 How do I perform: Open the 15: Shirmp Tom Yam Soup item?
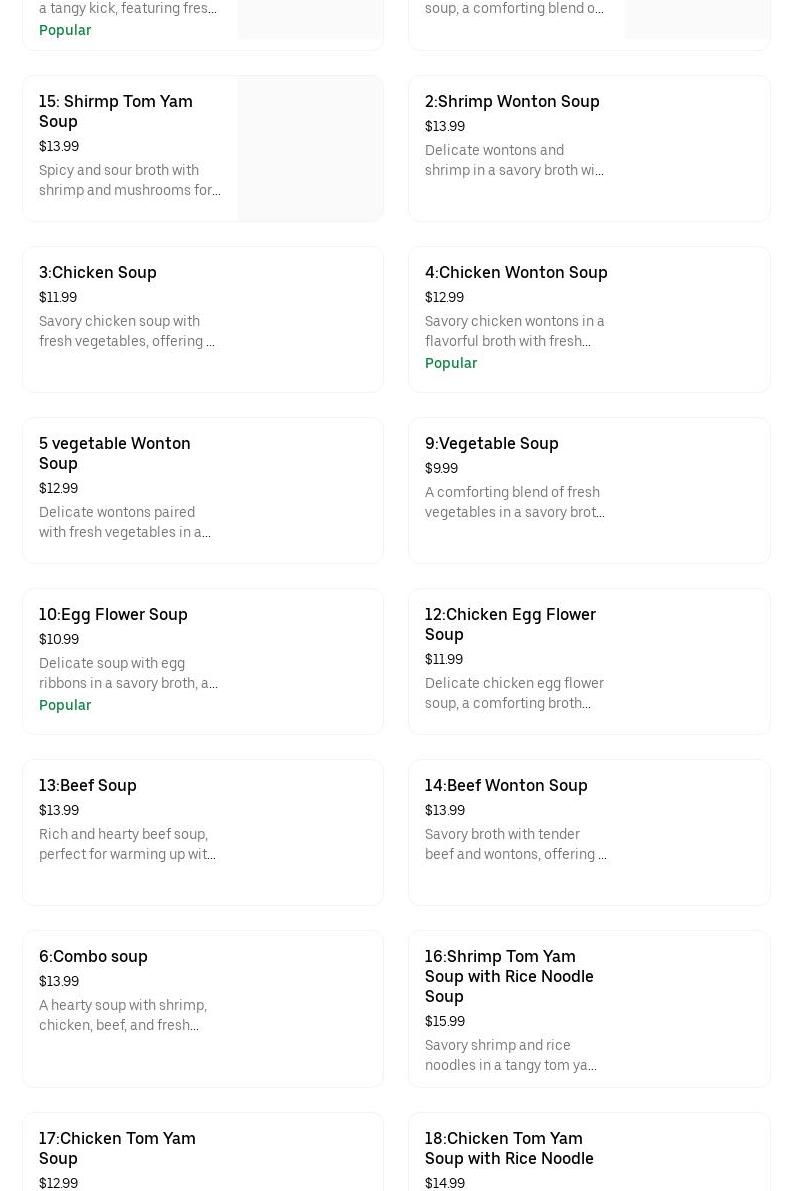pyautogui.click(x=116, y=111)
